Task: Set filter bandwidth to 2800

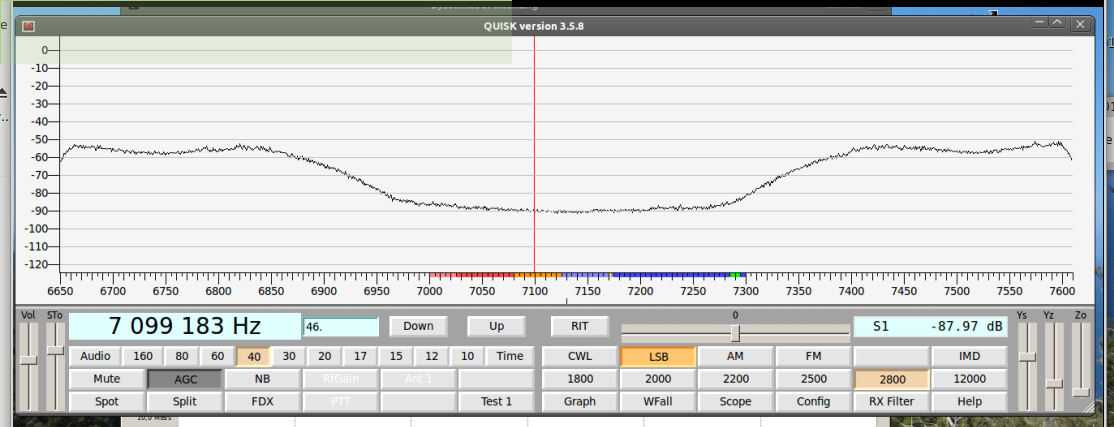Action: (x=891, y=379)
